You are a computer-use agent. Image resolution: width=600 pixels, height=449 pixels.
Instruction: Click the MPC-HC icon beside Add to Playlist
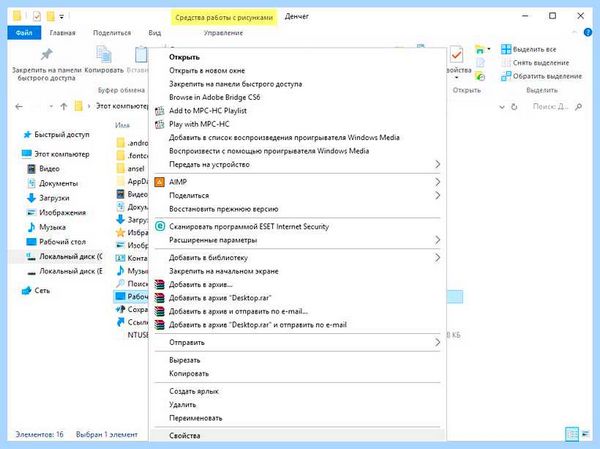coord(159,111)
